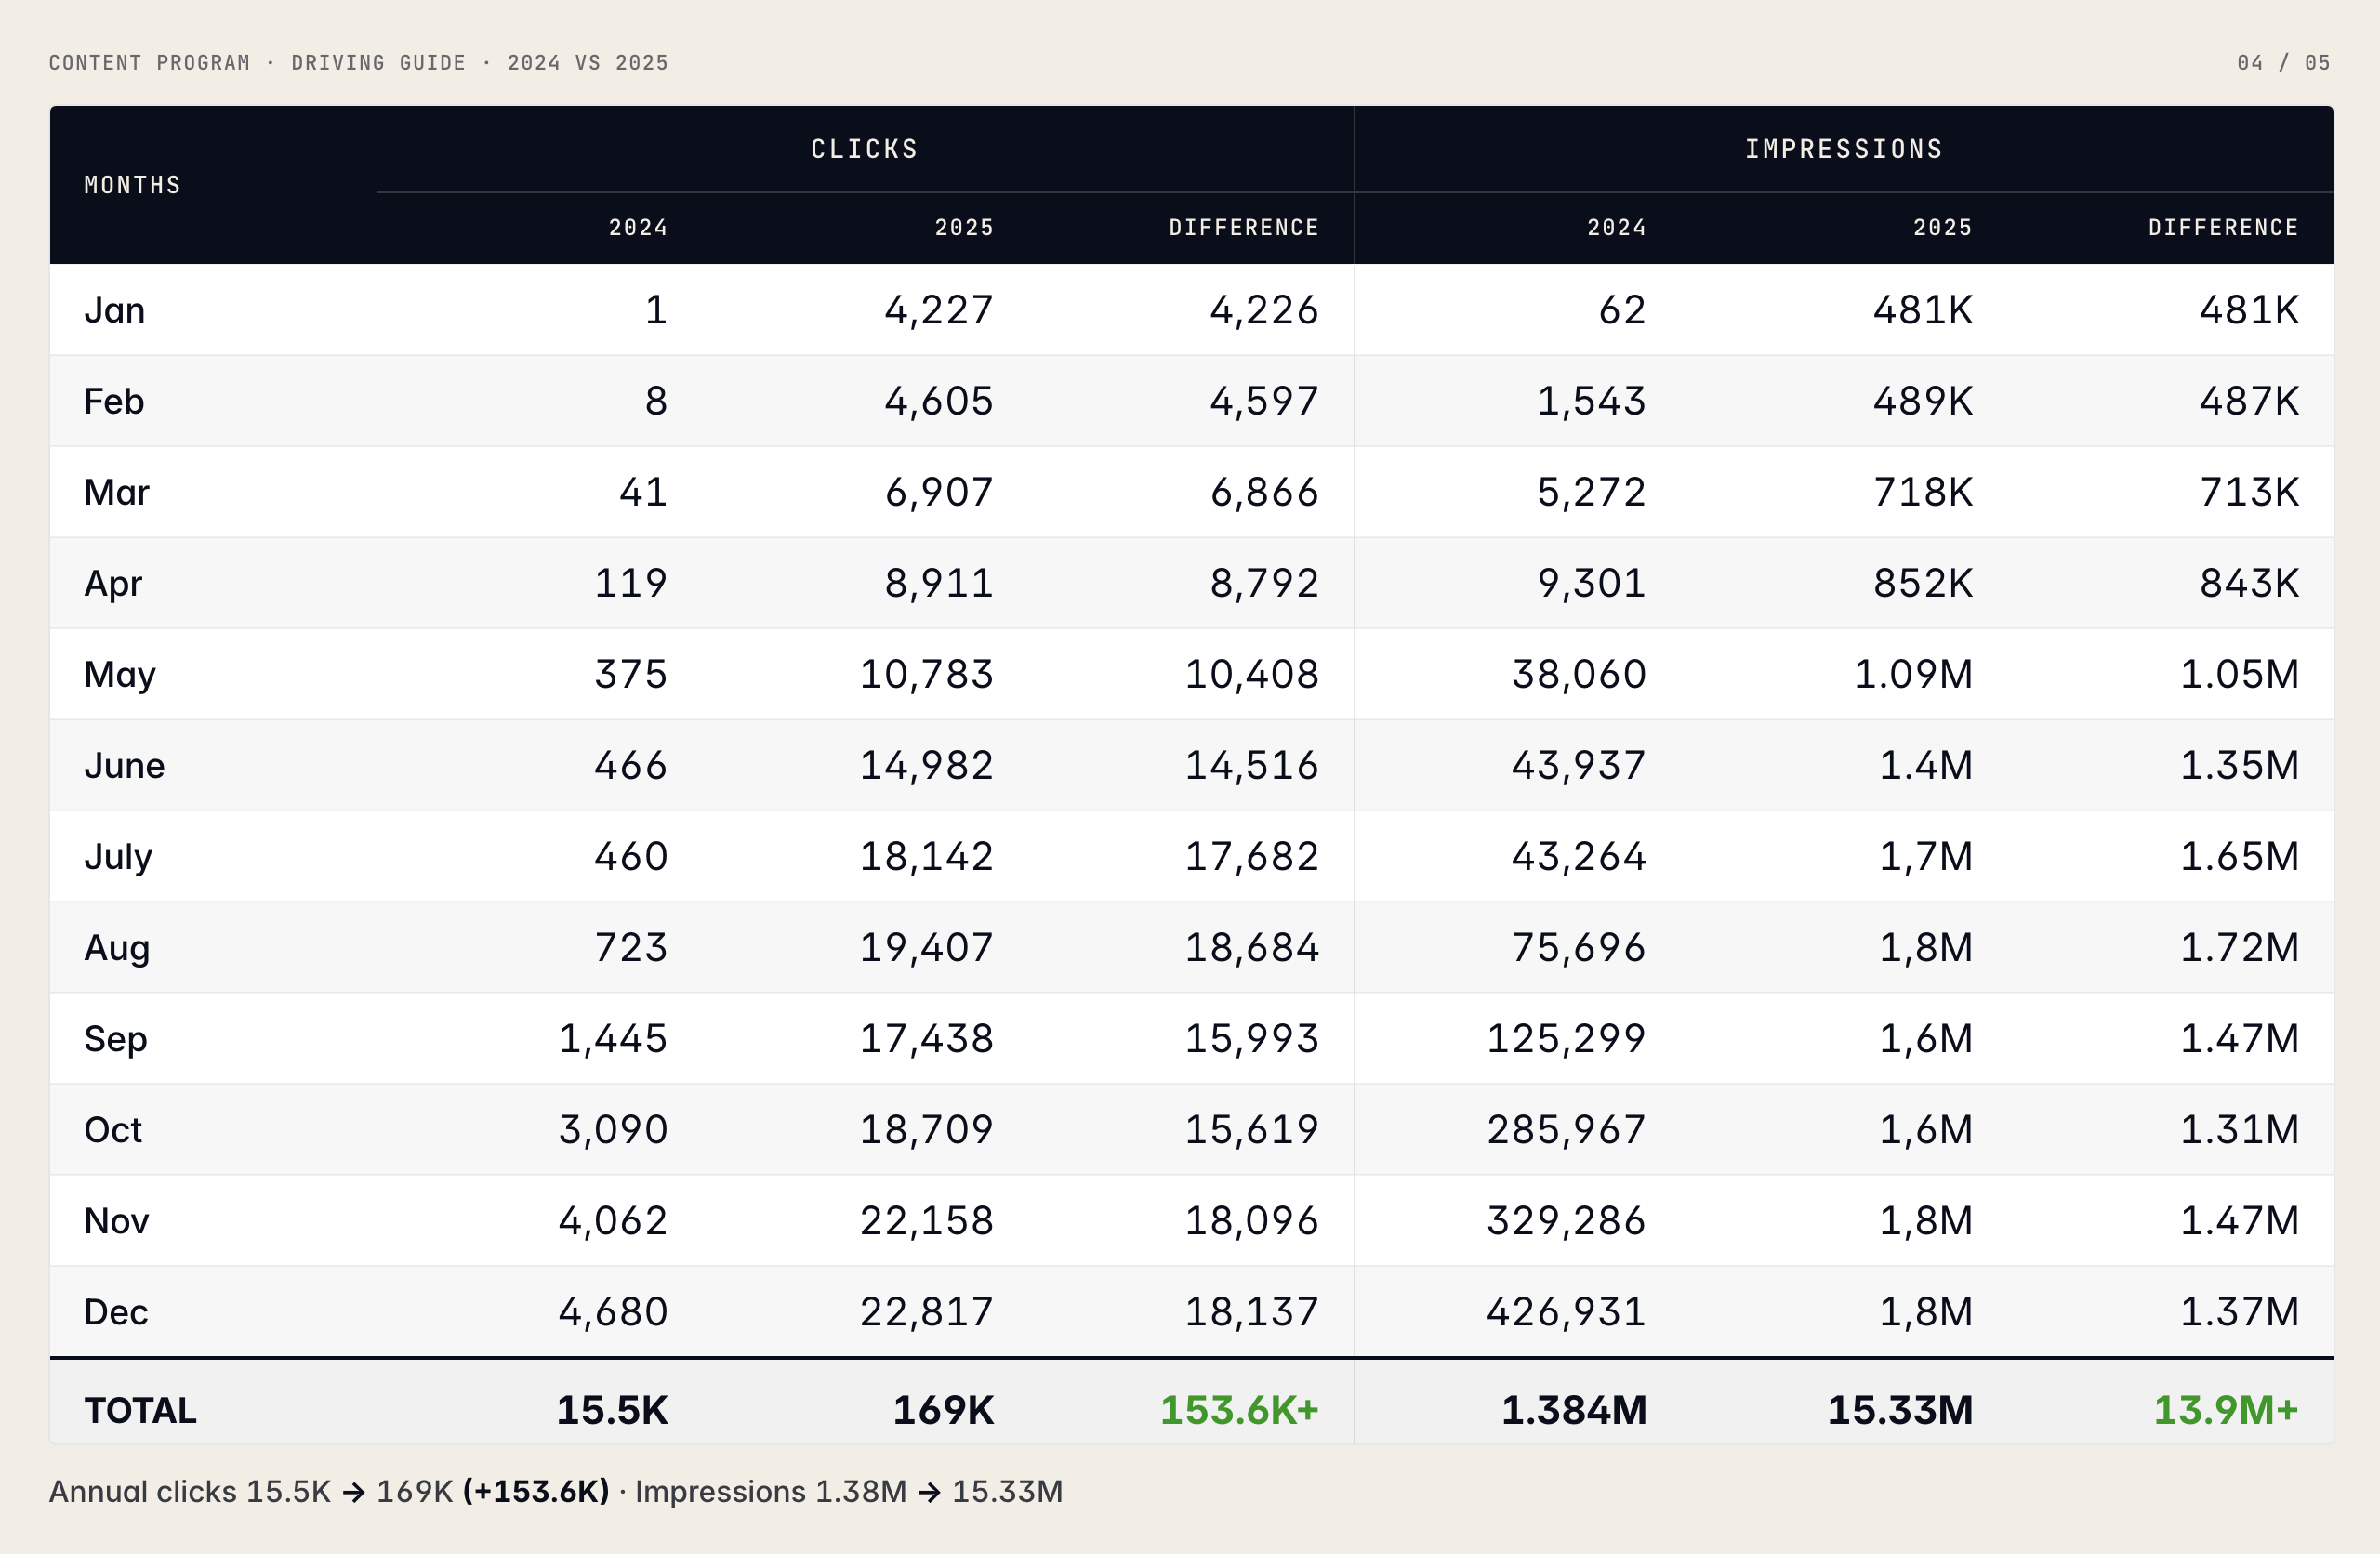2380x1554 pixels.
Task: Select the Sep impressions value 125,299
Action: 1566,1038
